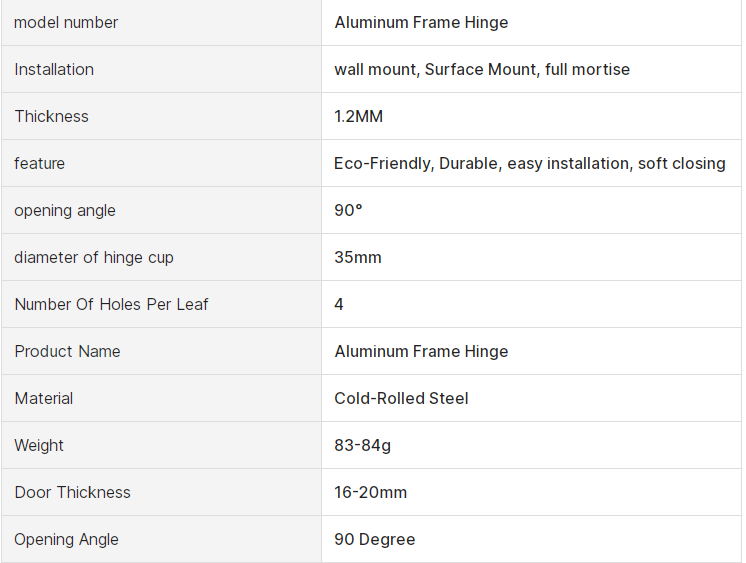Select the '16-20mm' door thickness value

point(370,492)
